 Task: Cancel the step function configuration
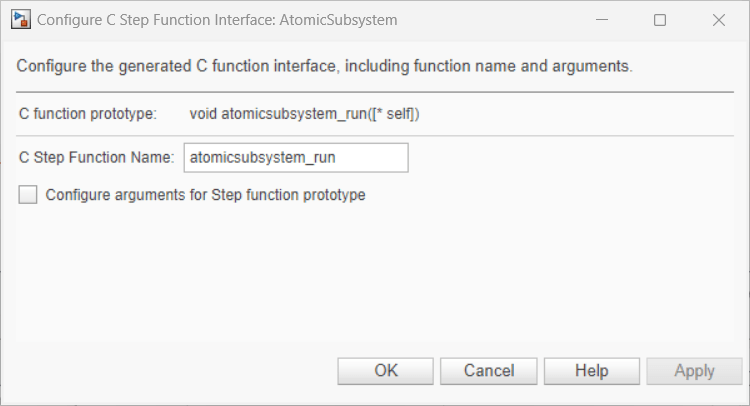pyautogui.click(x=489, y=371)
